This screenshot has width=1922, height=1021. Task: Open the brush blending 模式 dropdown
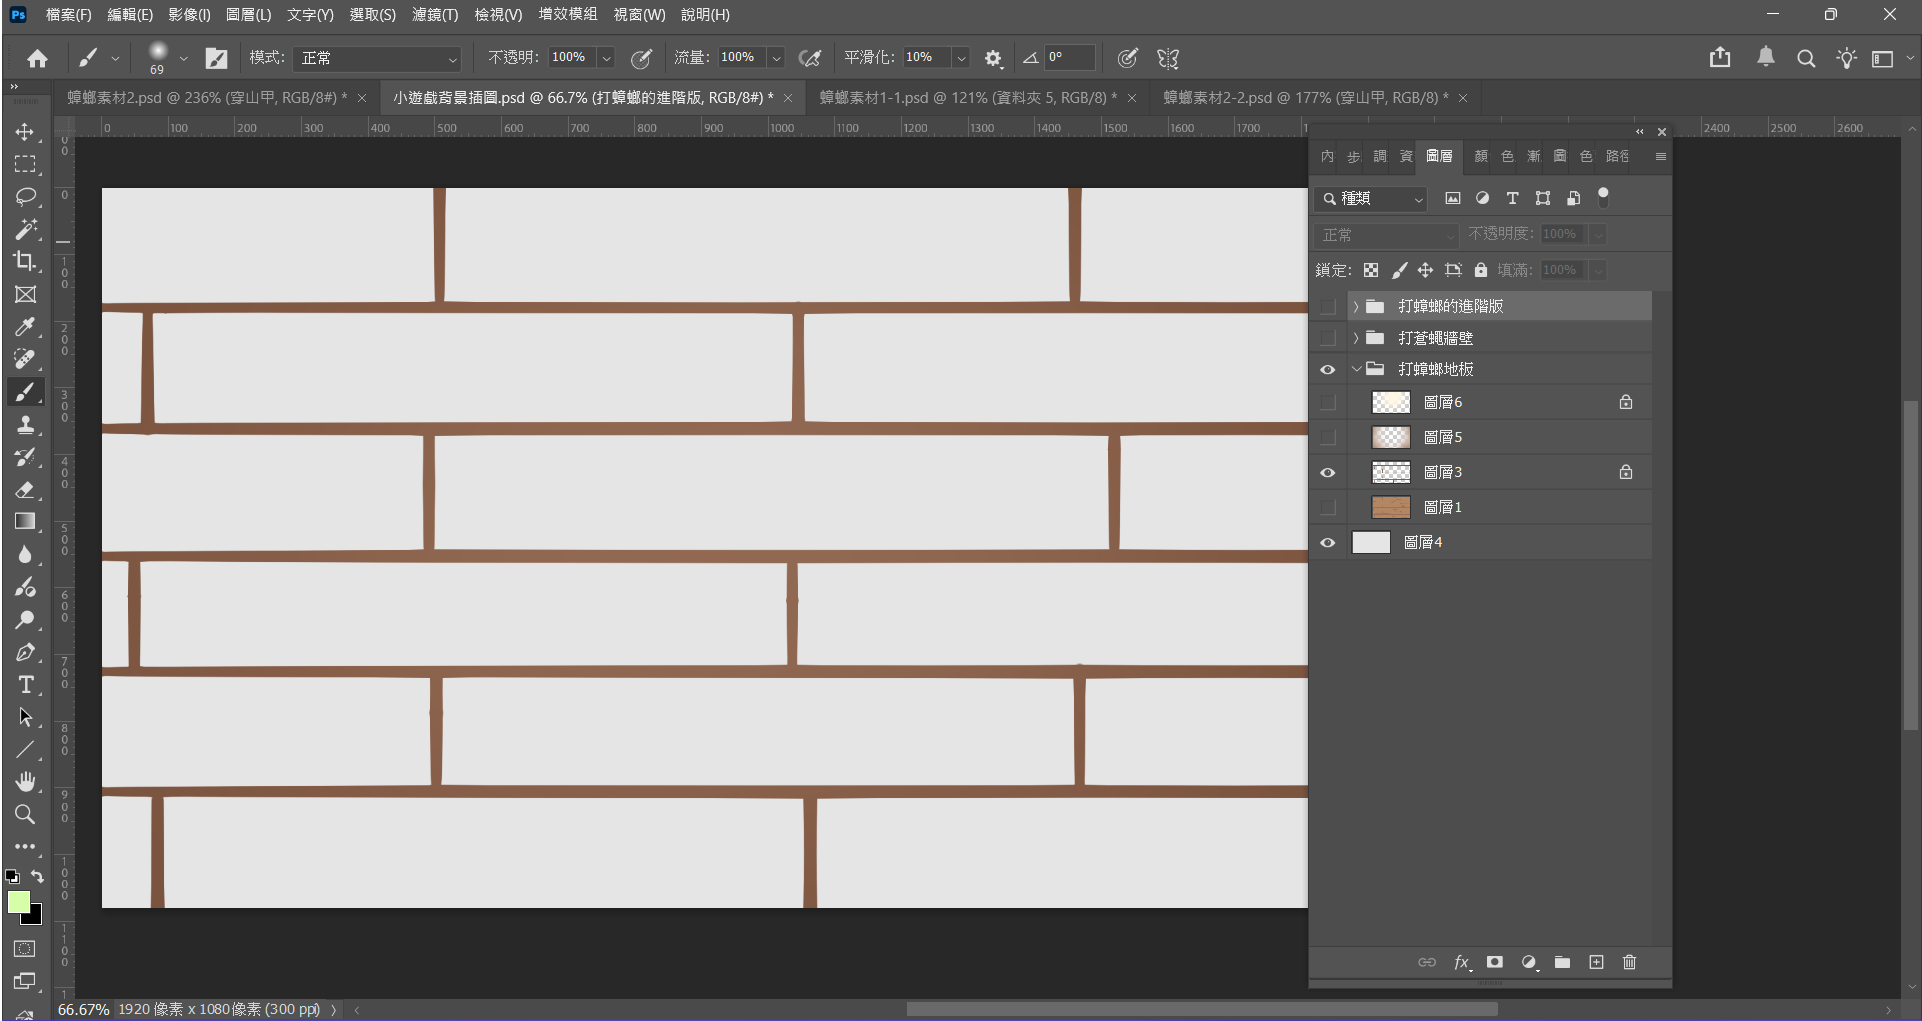click(x=378, y=58)
